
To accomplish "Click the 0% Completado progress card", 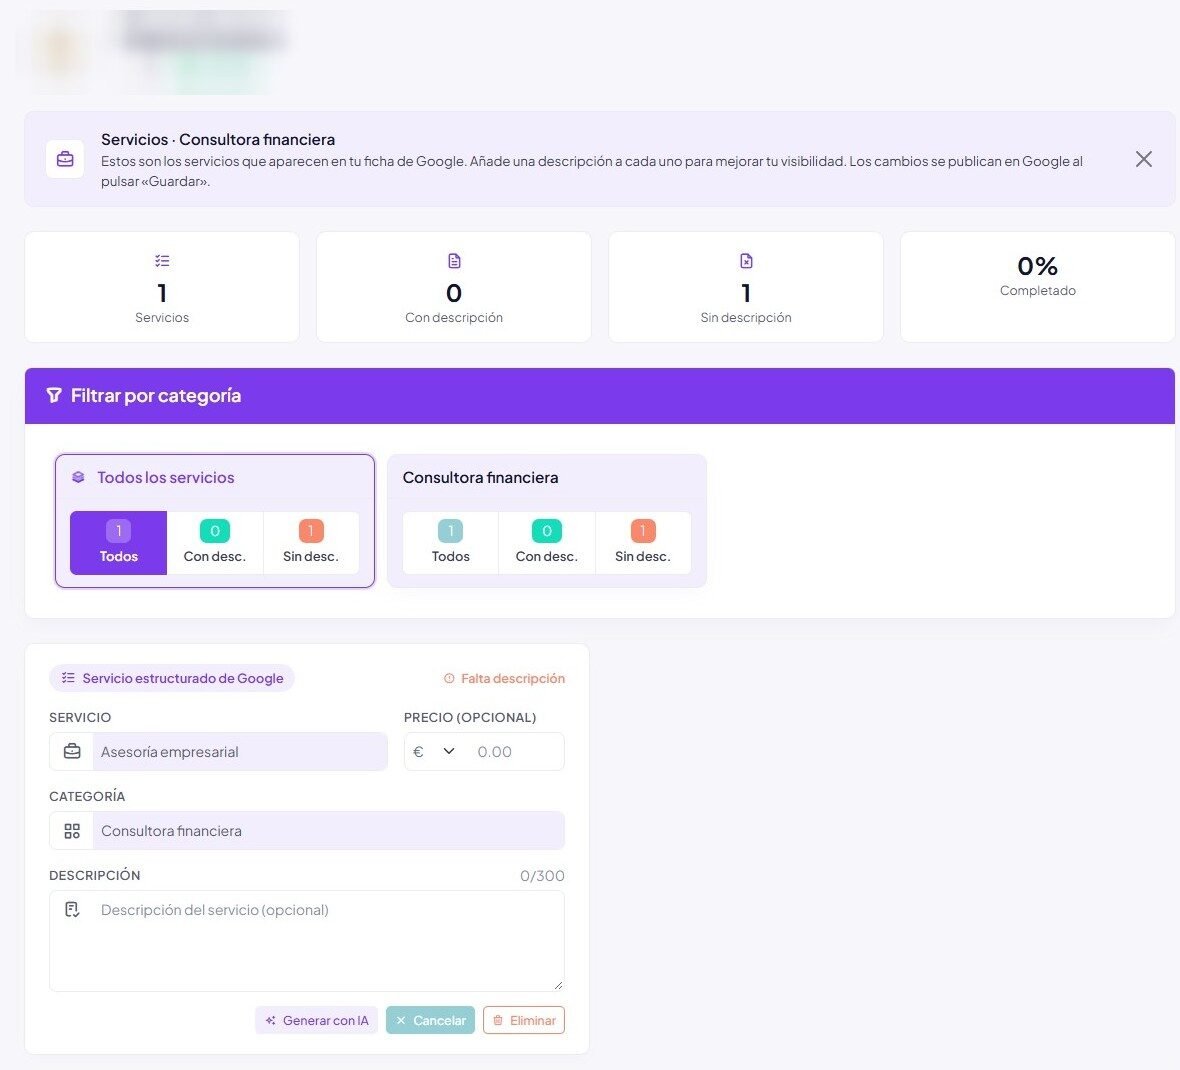I will coord(1037,287).
